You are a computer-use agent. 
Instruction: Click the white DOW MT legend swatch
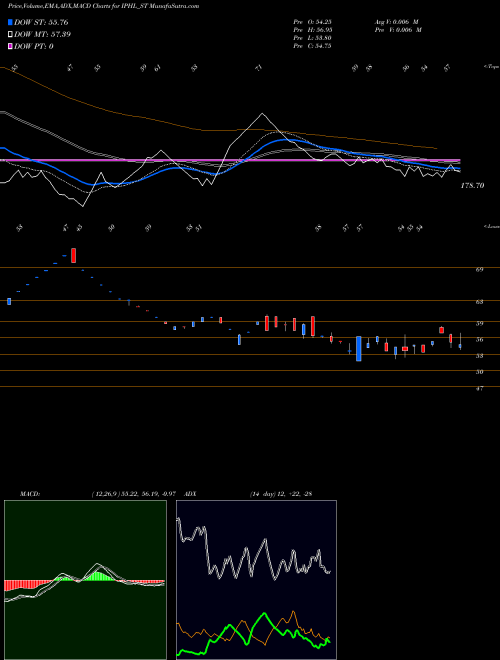[x=10, y=35]
